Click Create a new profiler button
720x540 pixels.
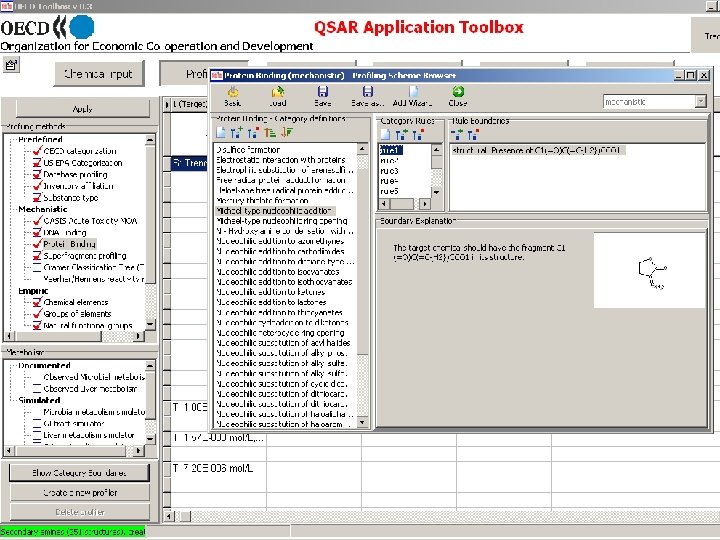coord(79,493)
